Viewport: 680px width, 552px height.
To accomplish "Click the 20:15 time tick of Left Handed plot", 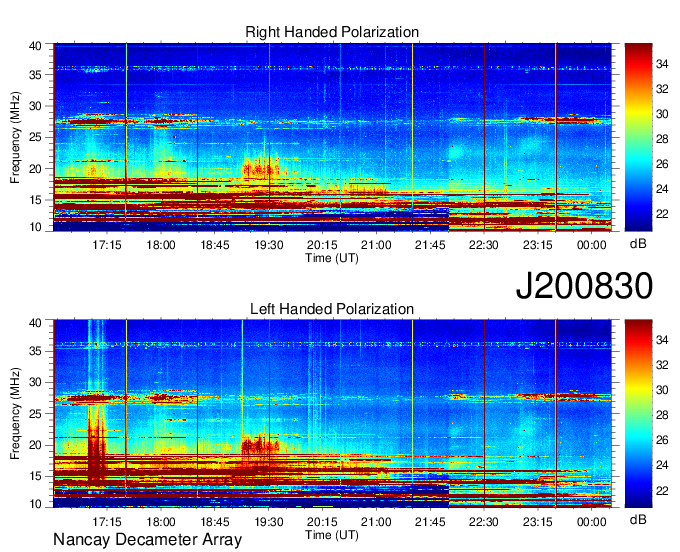I will [x=322, y=522].
